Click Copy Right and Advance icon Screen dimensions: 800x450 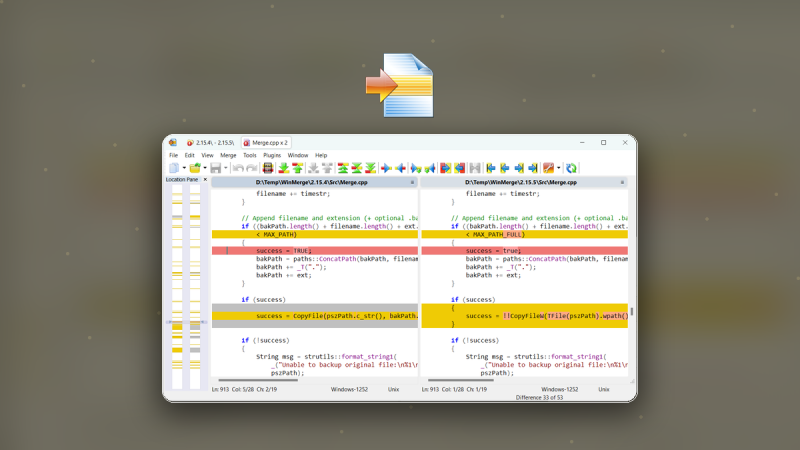click(416, 168)
